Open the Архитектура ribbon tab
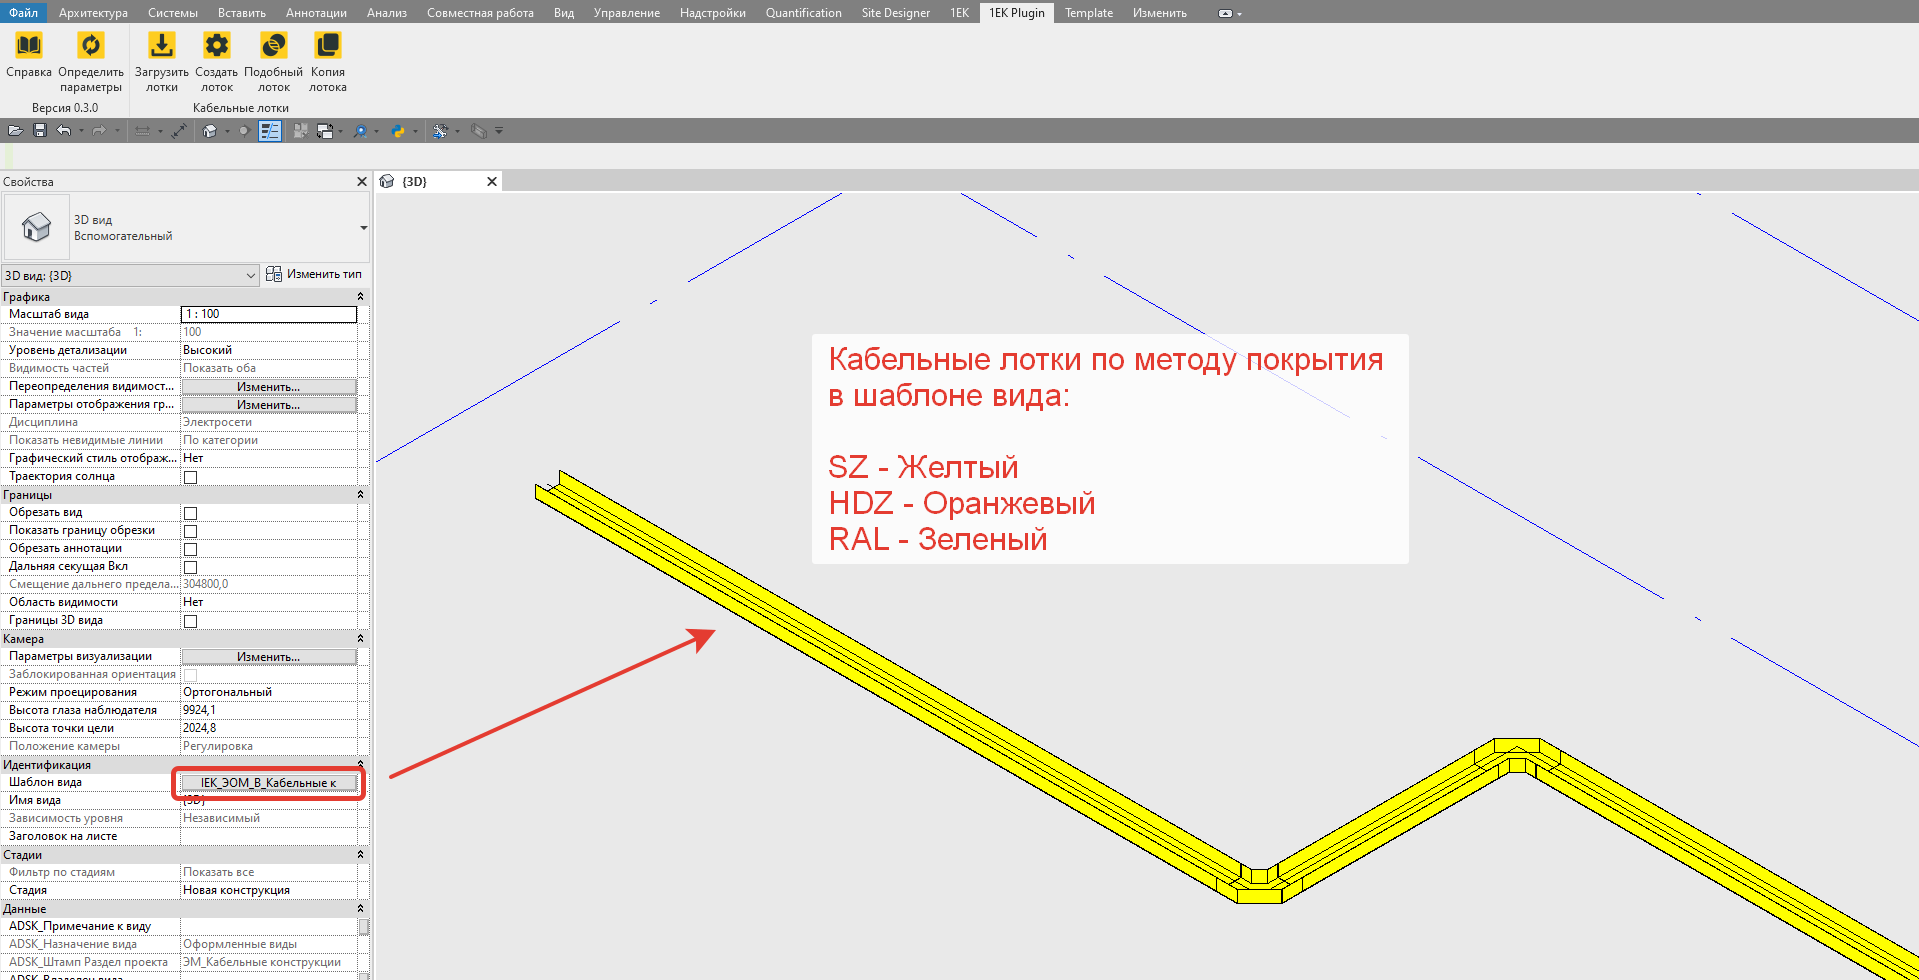Viewport: 1919px width, 980px height. [93, 13]
